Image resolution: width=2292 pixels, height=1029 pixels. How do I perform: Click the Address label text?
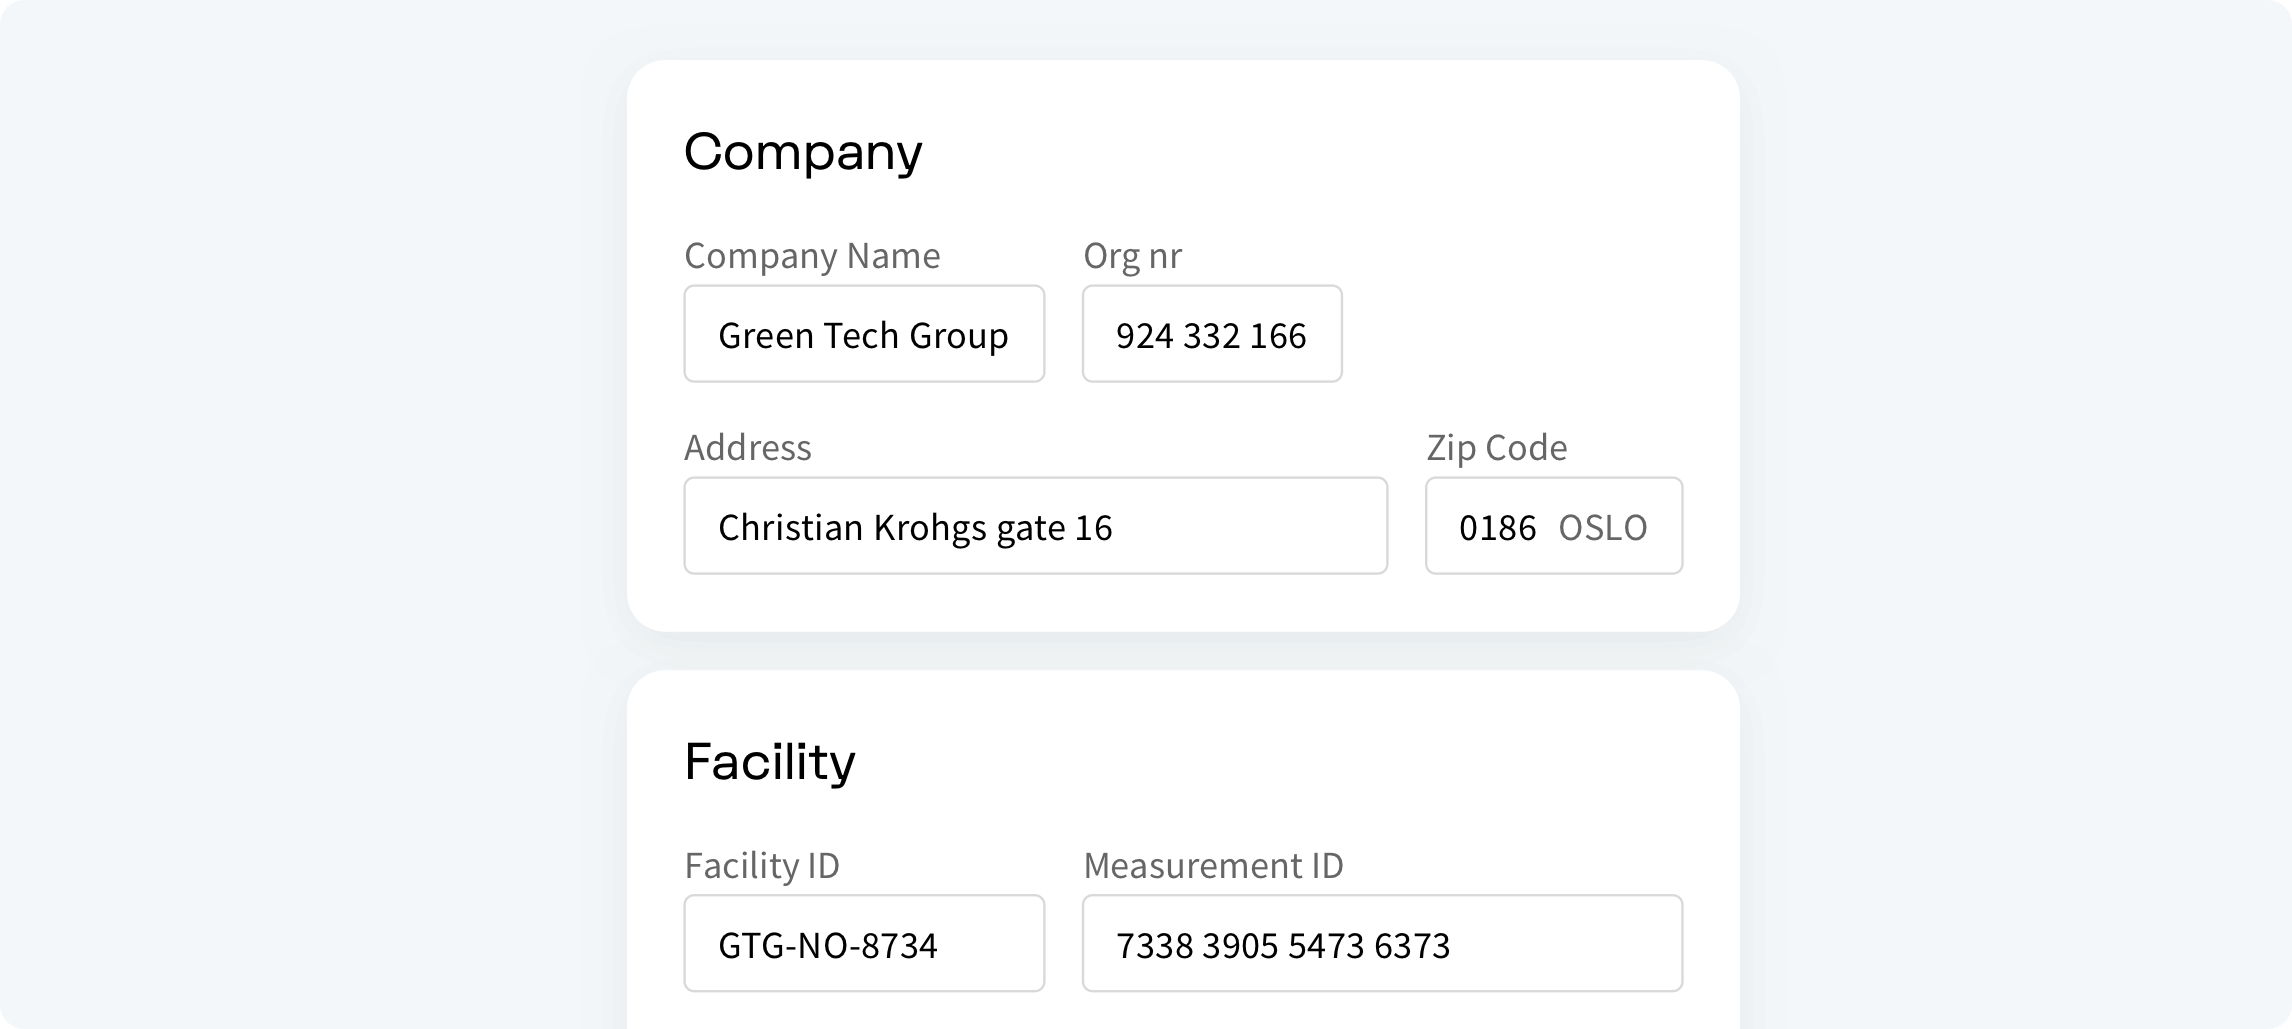click(747, 447)
